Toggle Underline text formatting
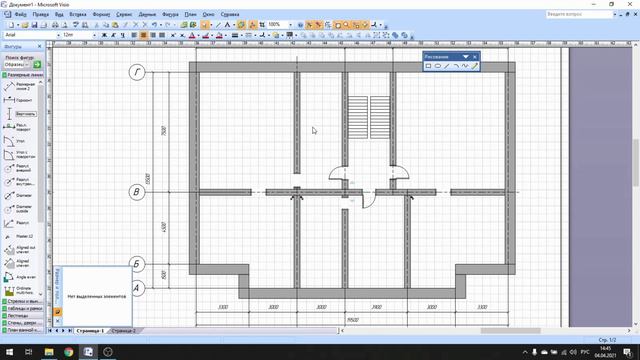Screen dimensions: 640x360 coord(122,35)
